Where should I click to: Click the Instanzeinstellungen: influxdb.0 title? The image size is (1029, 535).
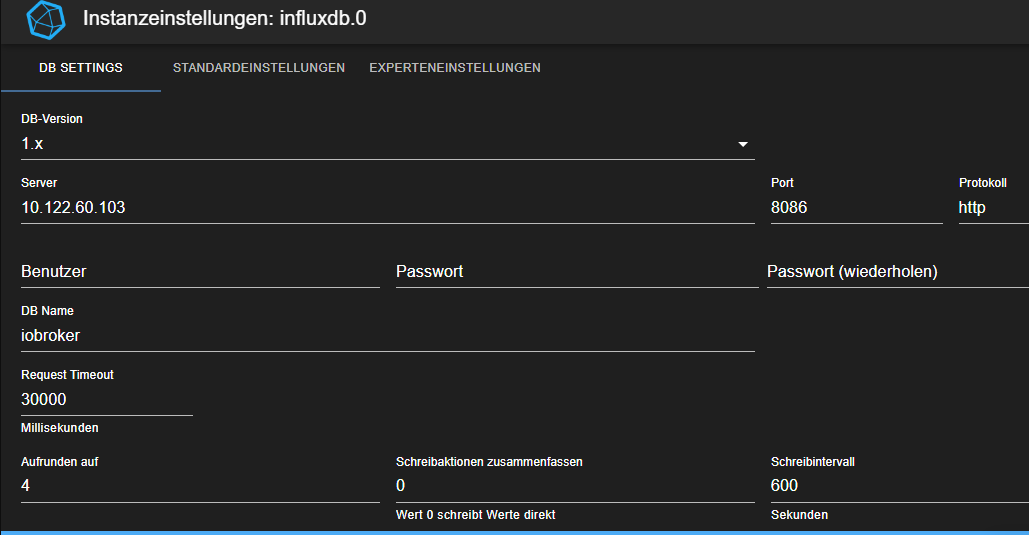pos(224,18)
